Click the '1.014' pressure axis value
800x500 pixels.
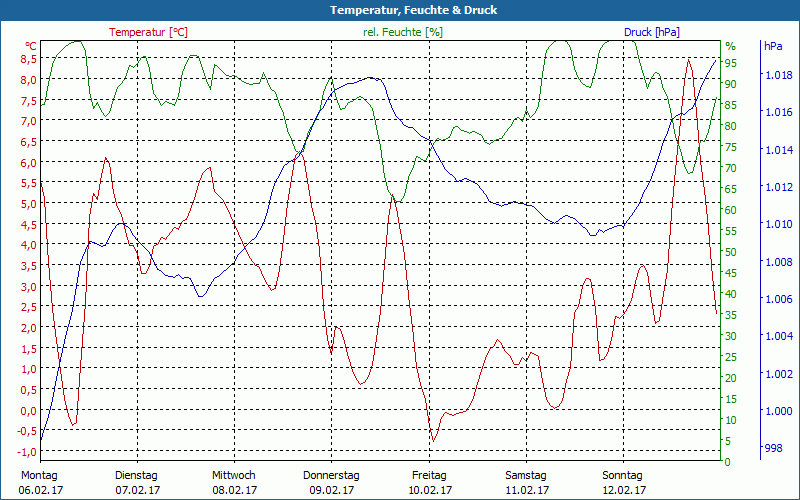click(778, 150)
